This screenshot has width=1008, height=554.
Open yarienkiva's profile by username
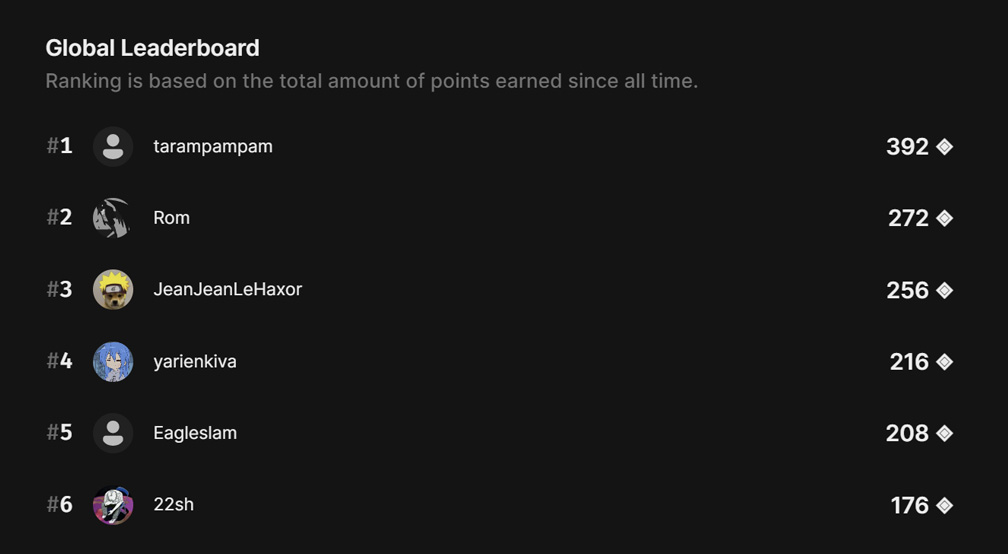[x=195, y=362]
